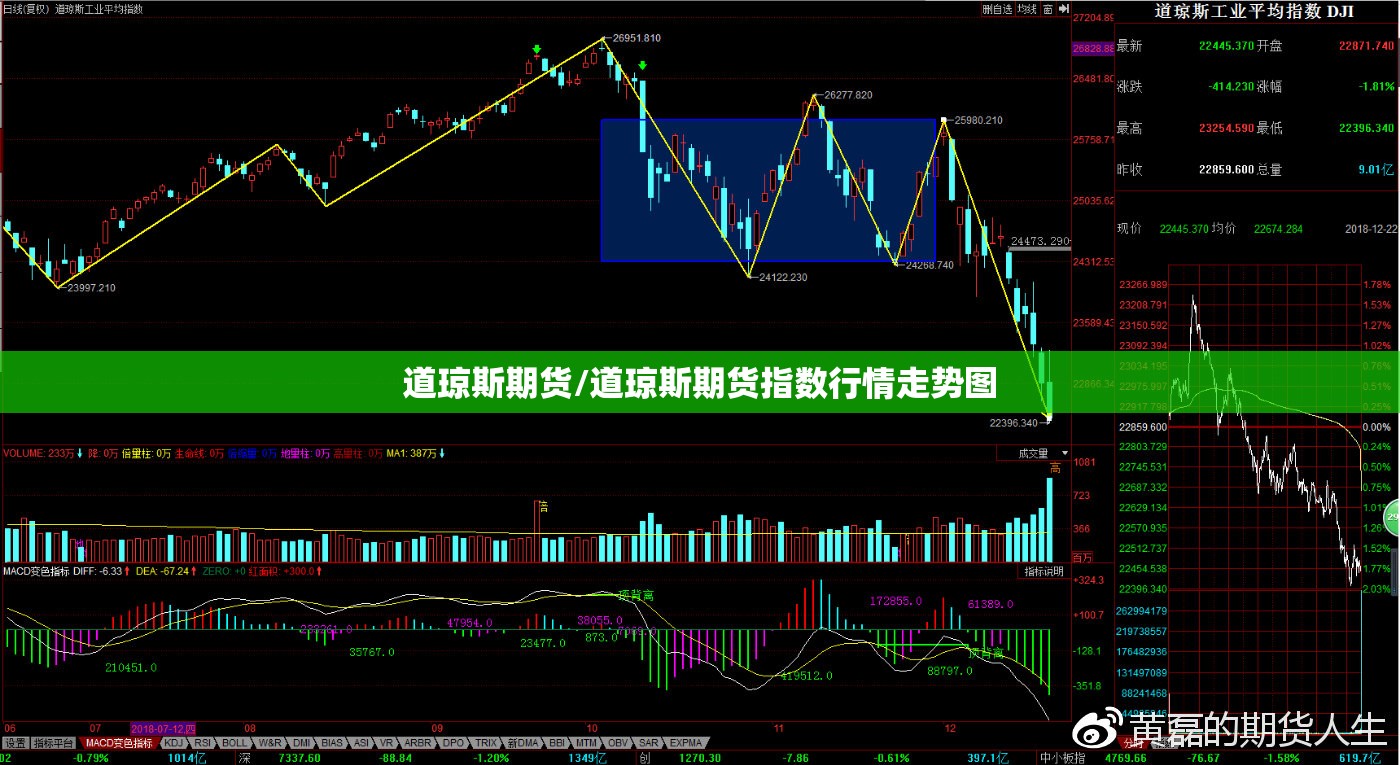1400x765 pixels.
Task: Click the 22445.370 latest price value
Action: click(1226, 45)
